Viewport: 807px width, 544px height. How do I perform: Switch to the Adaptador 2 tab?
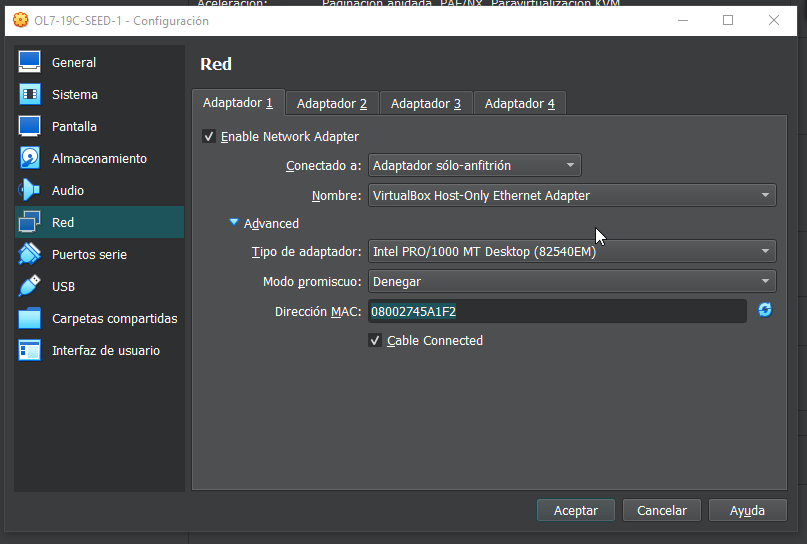[x=331, y=103]
